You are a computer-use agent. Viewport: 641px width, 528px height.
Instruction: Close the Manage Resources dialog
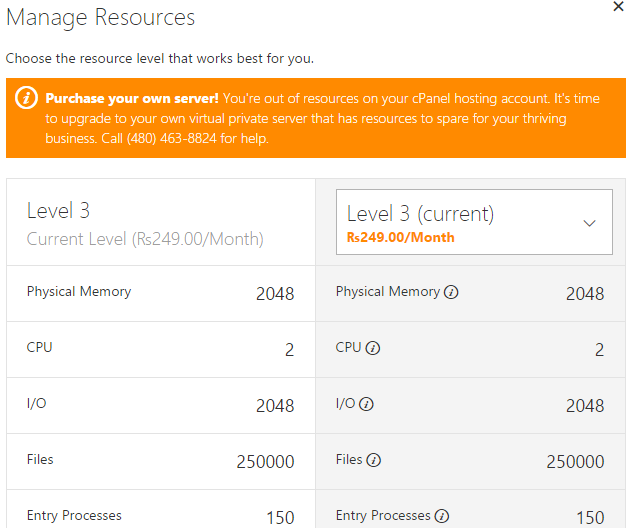coord(619,6)
